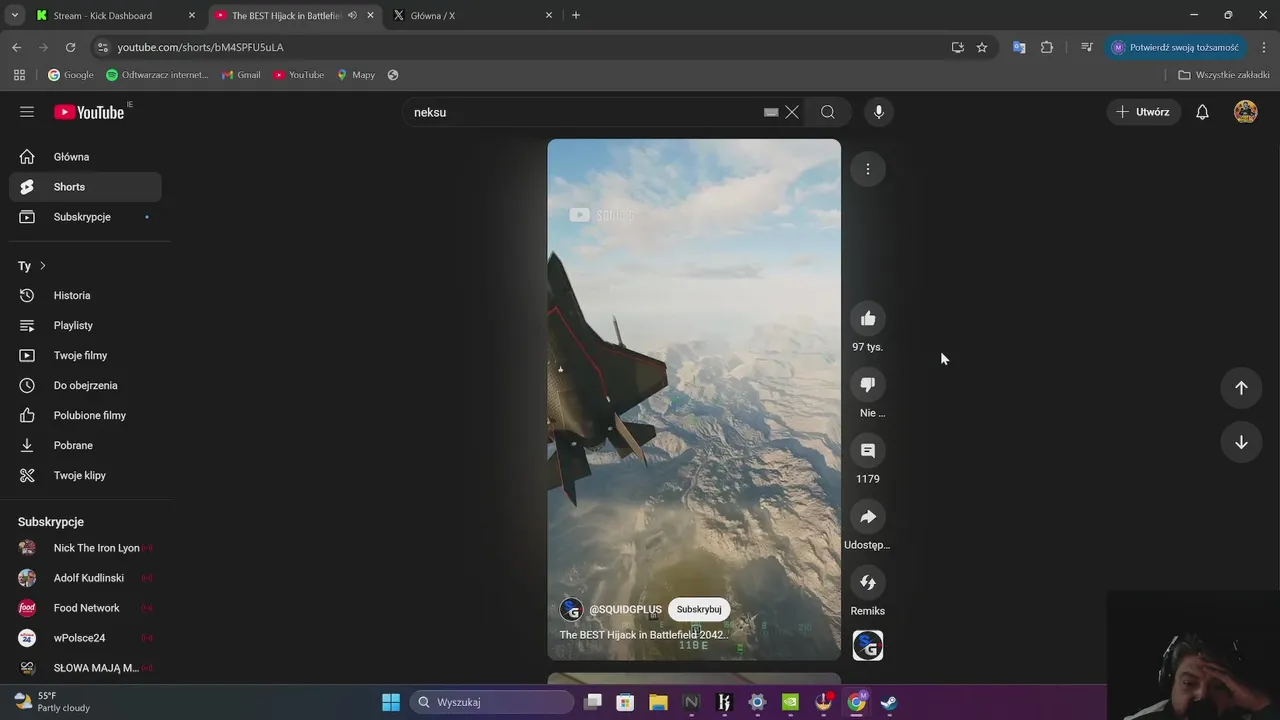
Task: Open the apps grid in bookmarks bar
Action: (x=19, y=75)
